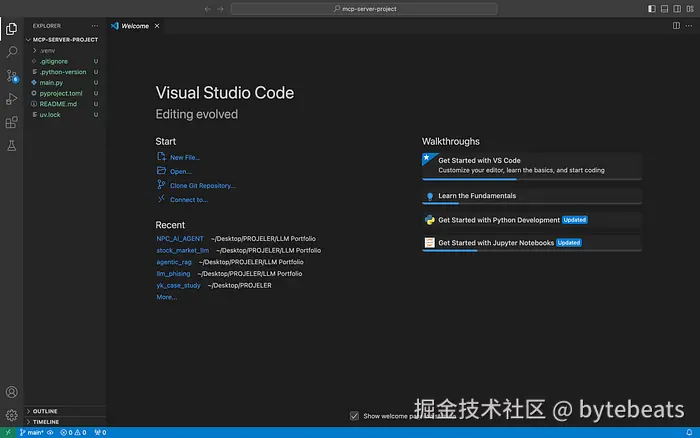Viewport: 700px width, 438px height.
Task: Expand the Outline section
Action: coord(45,411)
